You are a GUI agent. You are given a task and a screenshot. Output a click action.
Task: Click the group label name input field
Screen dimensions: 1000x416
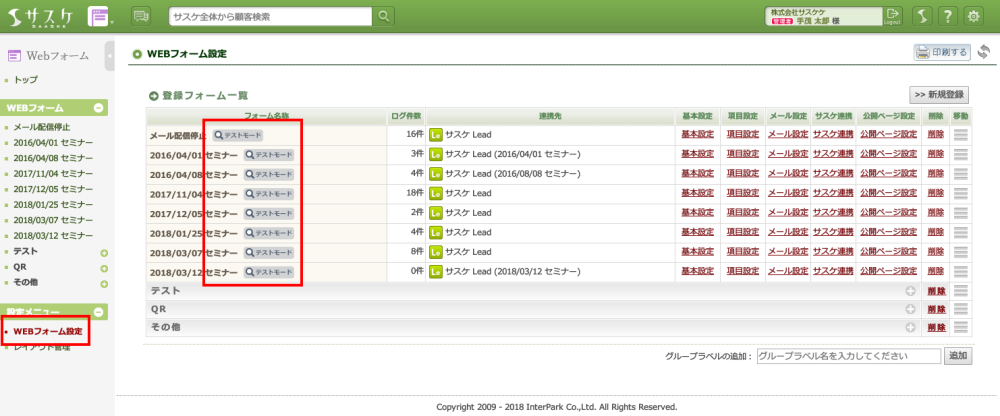(x=848, y=356)
